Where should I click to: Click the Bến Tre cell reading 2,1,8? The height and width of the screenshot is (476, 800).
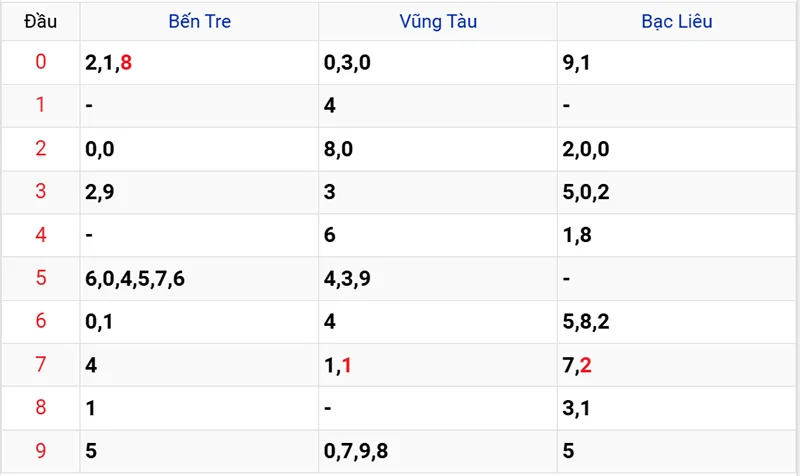(x=109, y=63)
